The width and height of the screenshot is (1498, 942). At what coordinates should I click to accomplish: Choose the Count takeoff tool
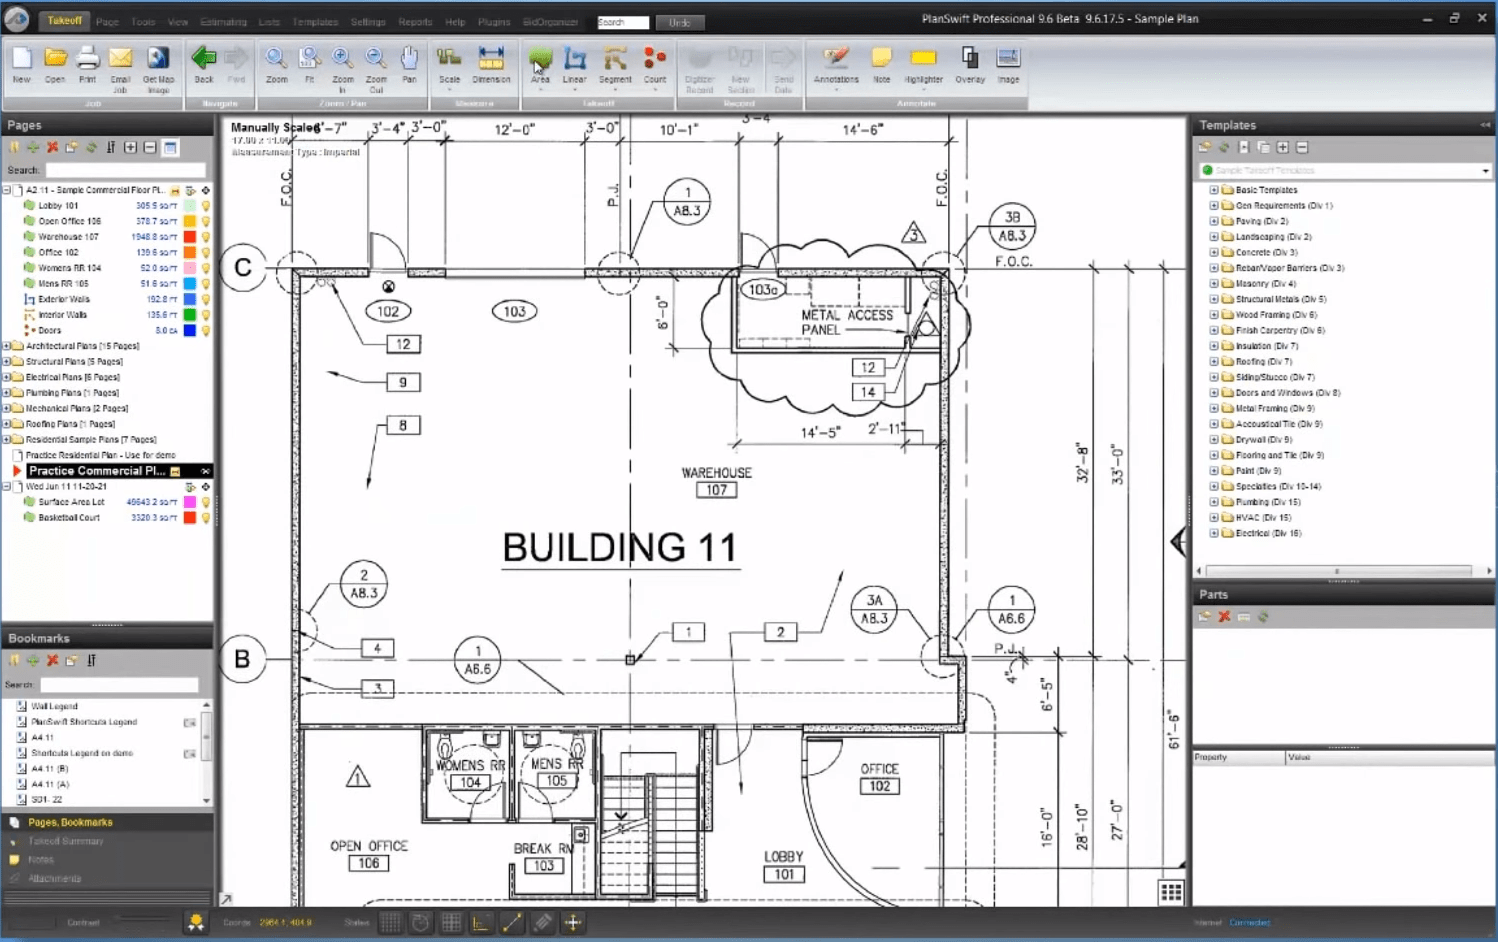[655, 65]
